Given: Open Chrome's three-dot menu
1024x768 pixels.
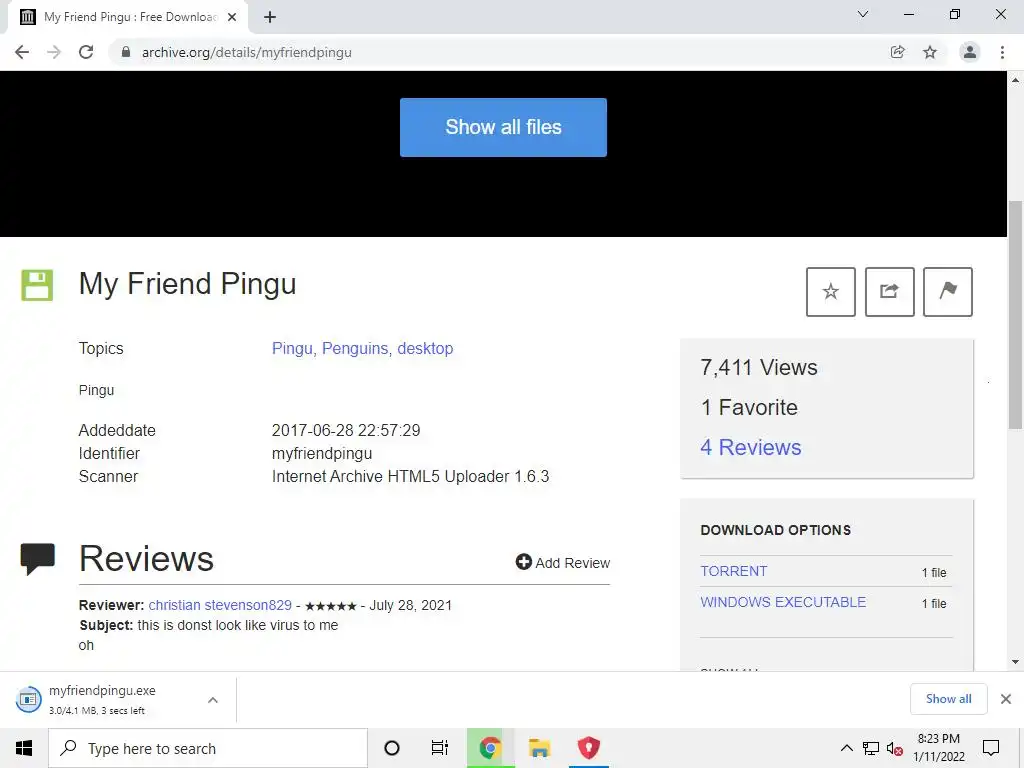Looking at the screenshot, I should [x=1002, y=52].
